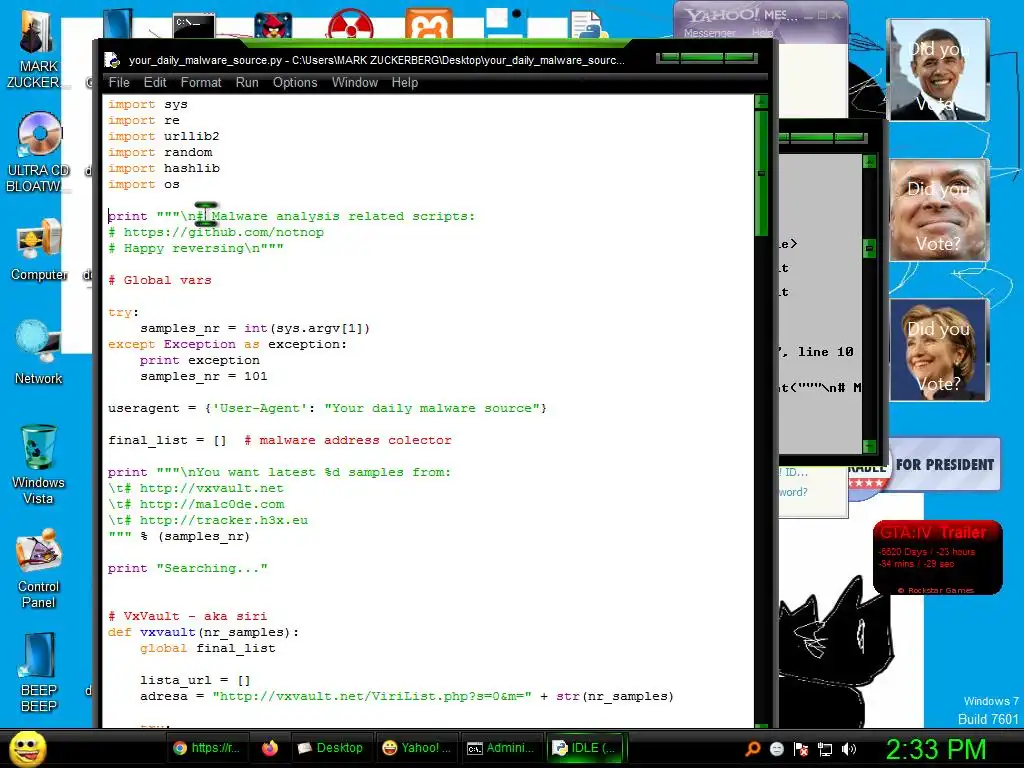Click the 'http://vxvault.net' line in code
The image size is (1024, 768).
pyautogui.click(x=196, y=488)
